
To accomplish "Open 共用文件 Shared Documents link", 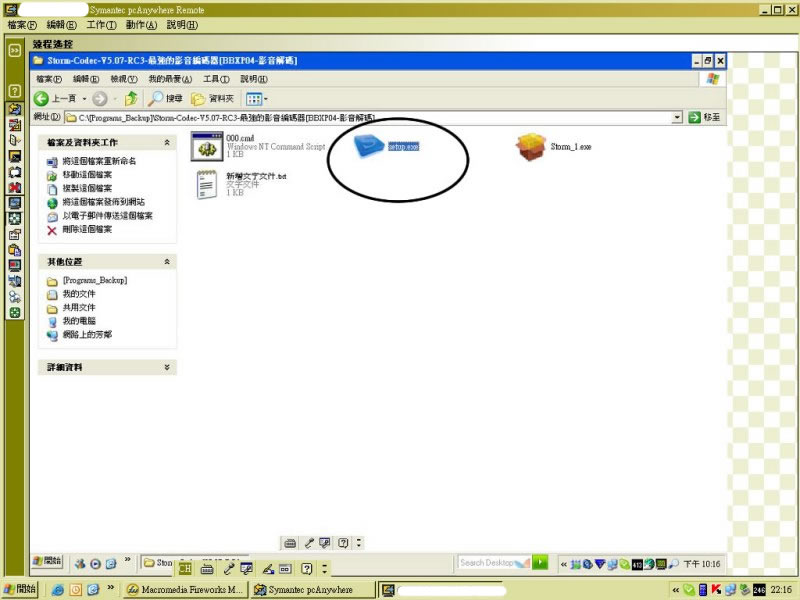I will pos(79,308).
